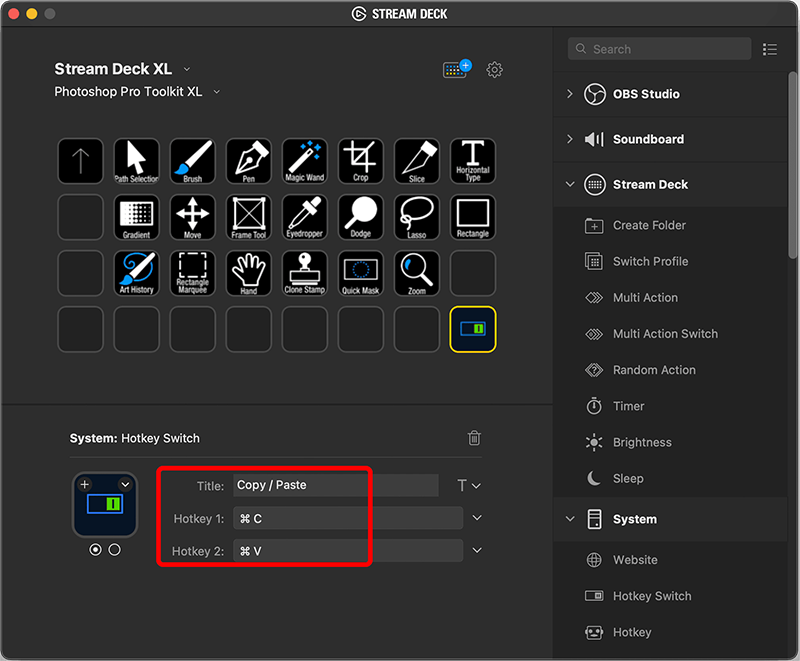Click the Hotkey 2 field ⌘ V
The height and width of the screenshot is (661, 800).
348,551
